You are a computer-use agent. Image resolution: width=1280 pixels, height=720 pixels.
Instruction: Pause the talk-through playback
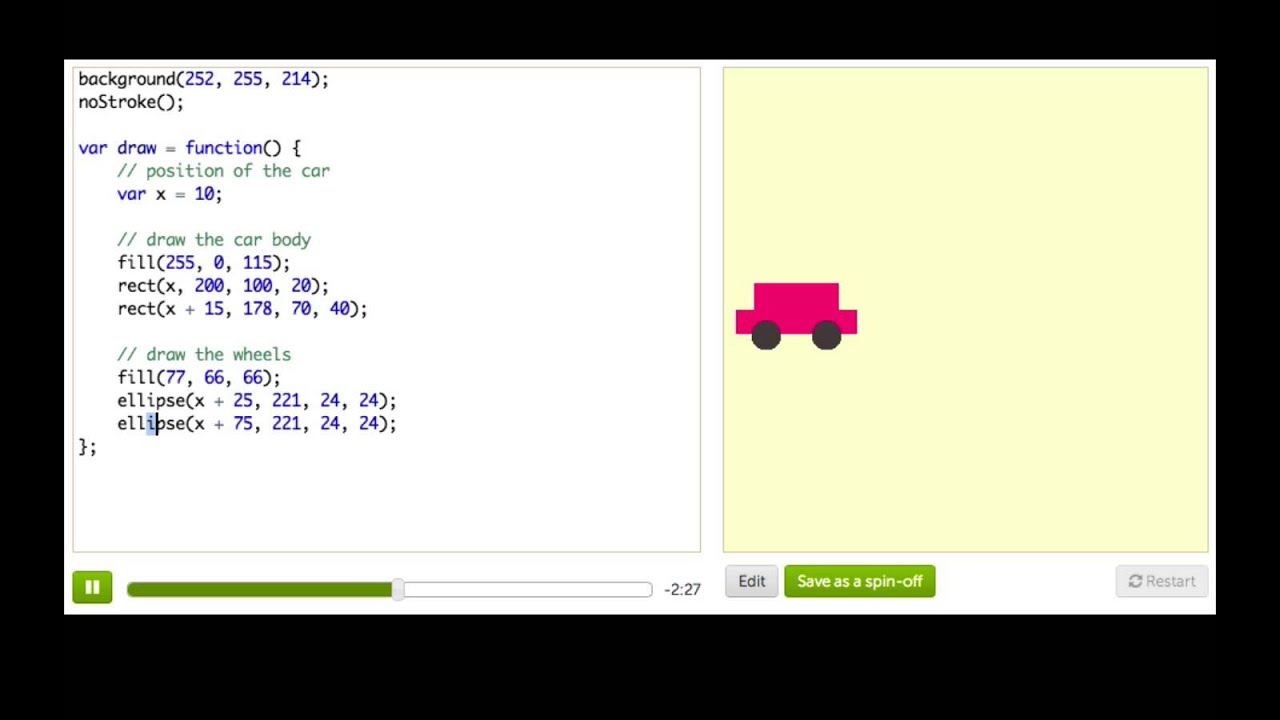click(92, 588)
